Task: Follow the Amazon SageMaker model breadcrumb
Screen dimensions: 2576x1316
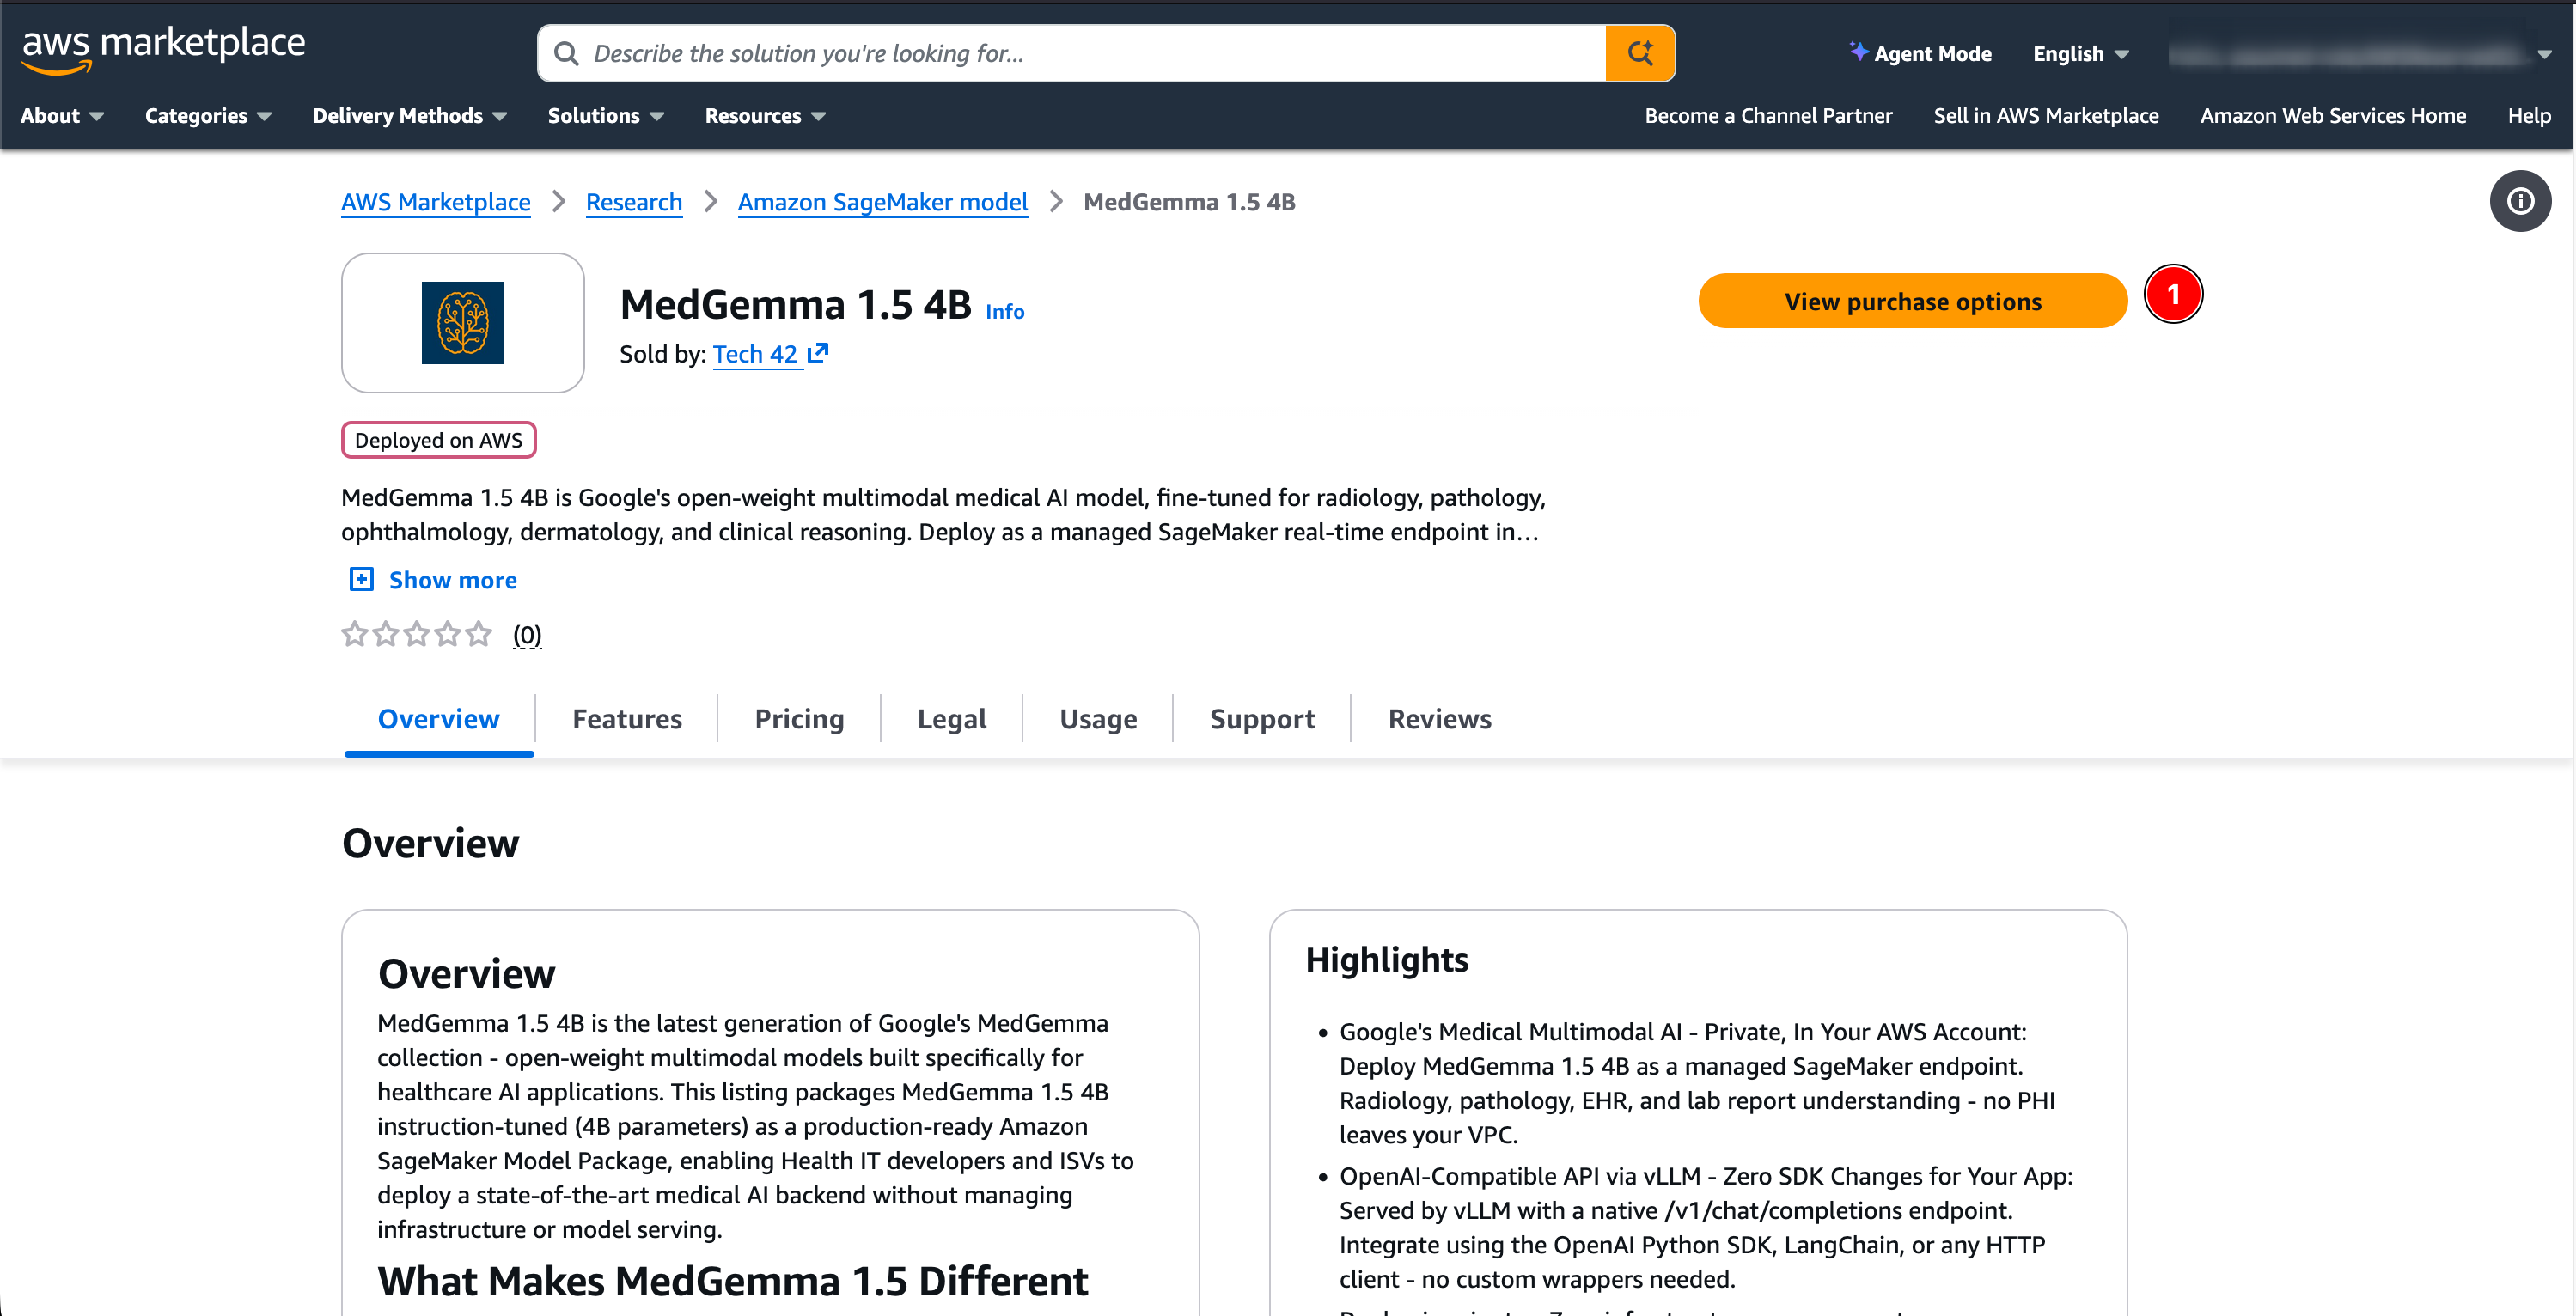Action: click(x=883, y=202)
